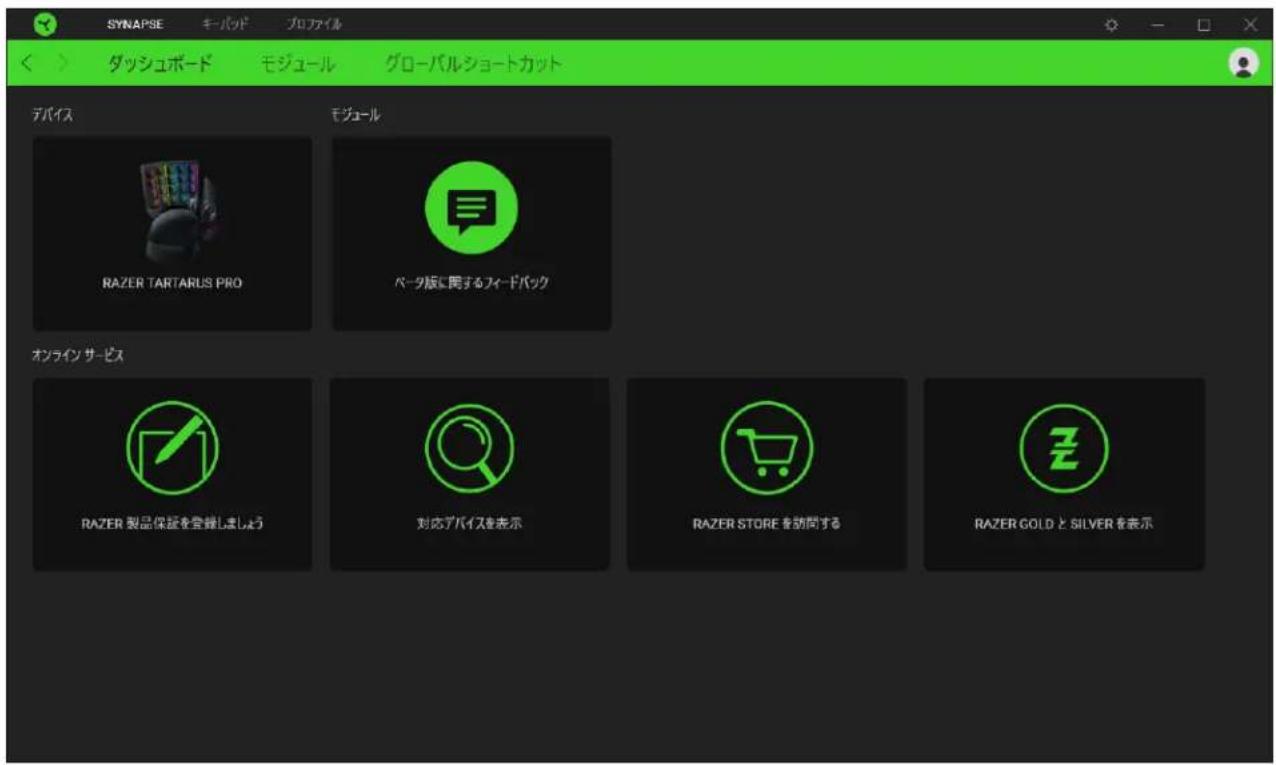This screenshot has height=765, width=1276.
Task: Click the Razer logo icon
Action: (46, 23)
